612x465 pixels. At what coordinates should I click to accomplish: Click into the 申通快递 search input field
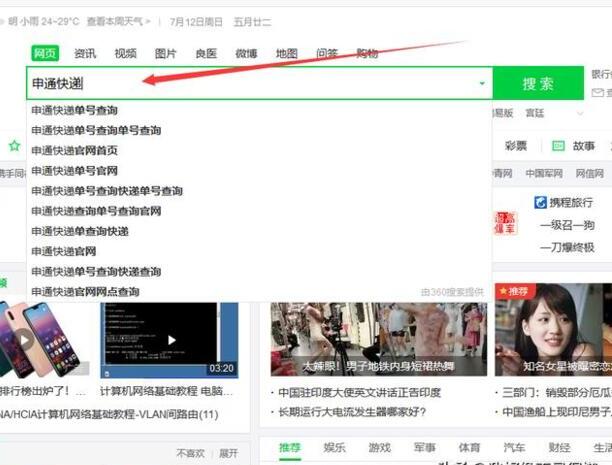250,84
